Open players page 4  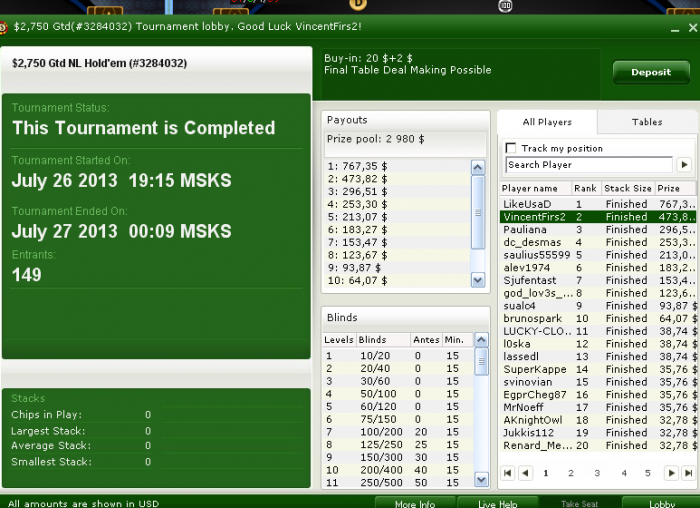coord(624,473)
